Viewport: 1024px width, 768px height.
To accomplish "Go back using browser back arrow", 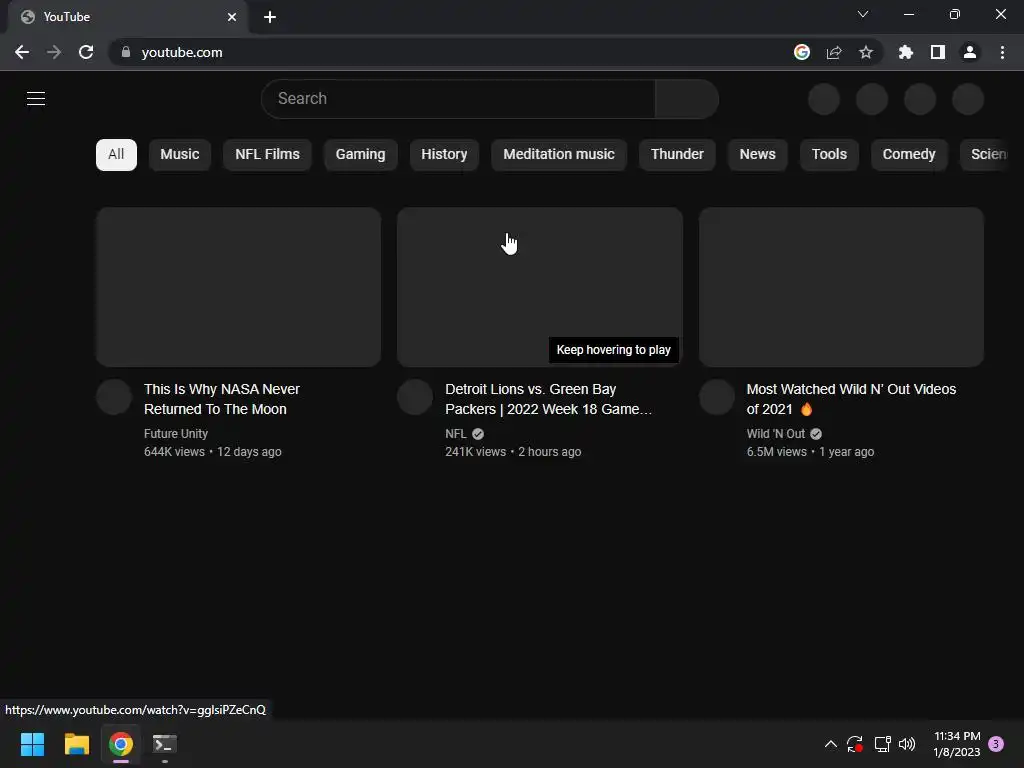I will pos(22,52).
